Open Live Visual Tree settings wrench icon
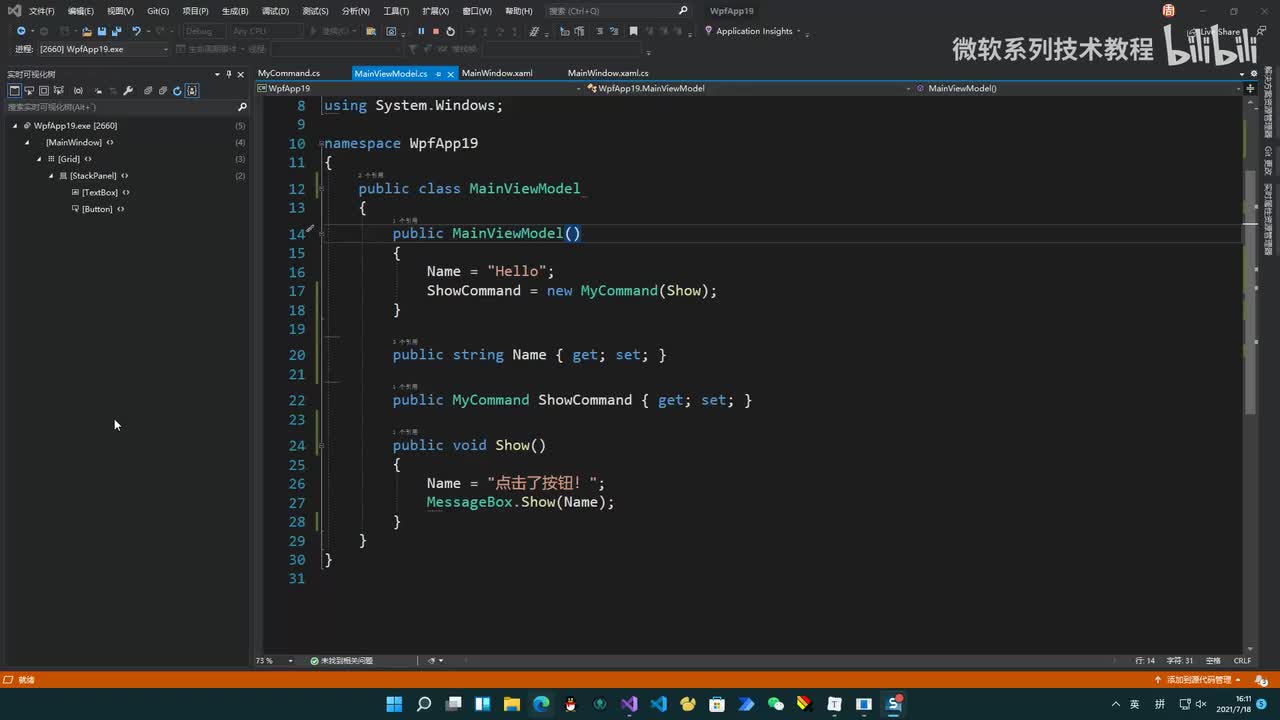The height and width of the screenshot is (720, 1280). pyautogui.click(x=128, y=91)
